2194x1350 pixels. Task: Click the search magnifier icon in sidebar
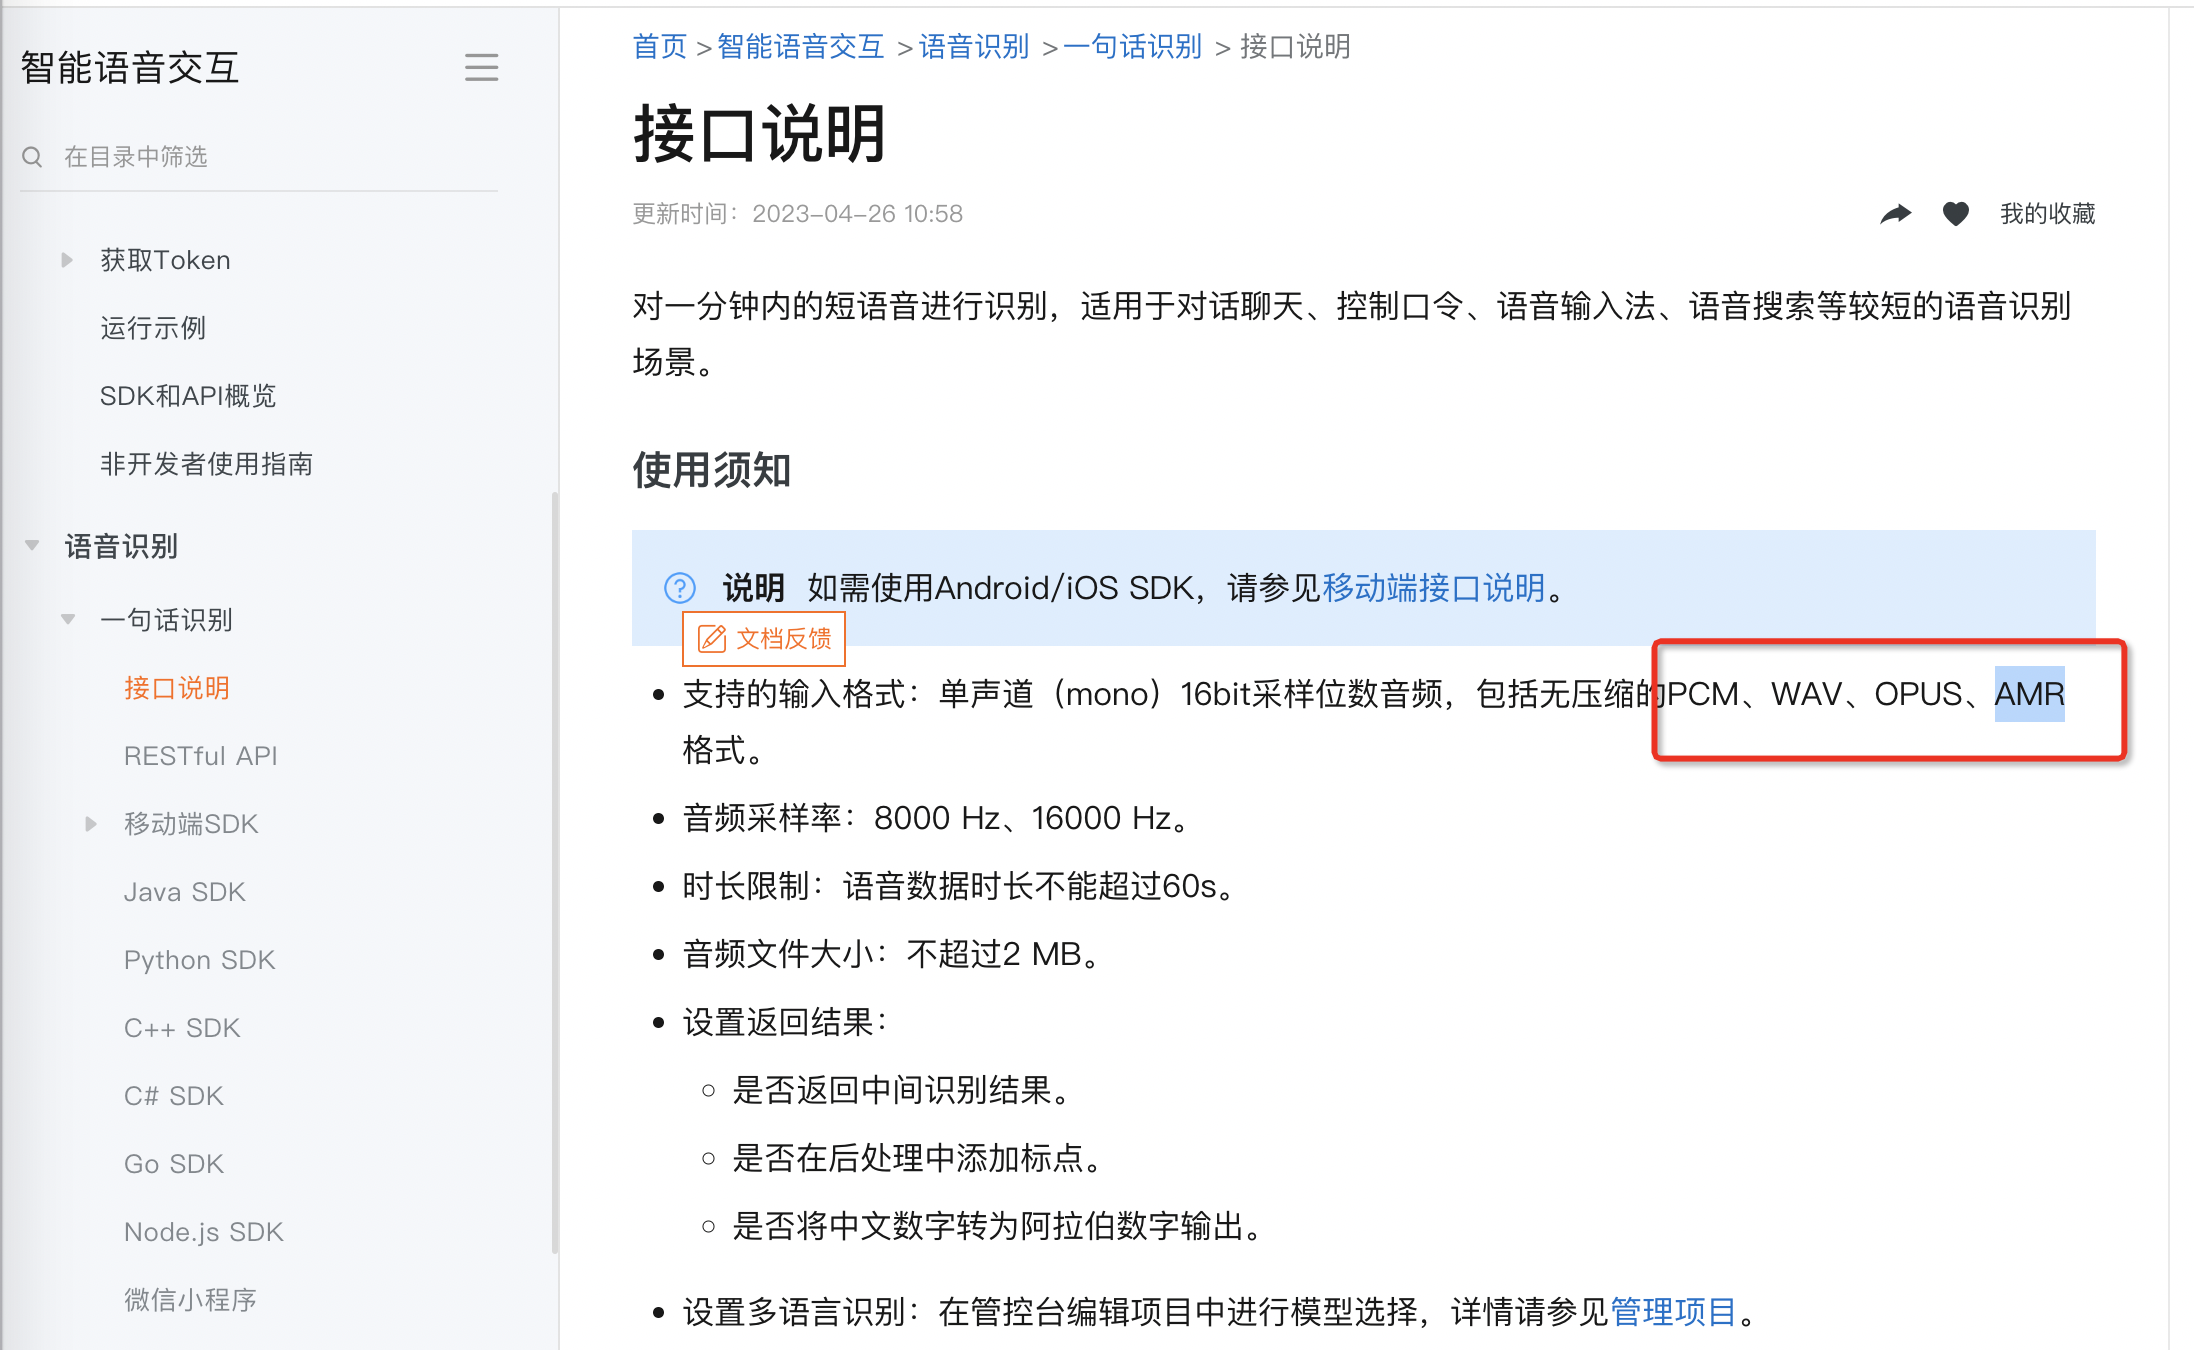(32, 157)
